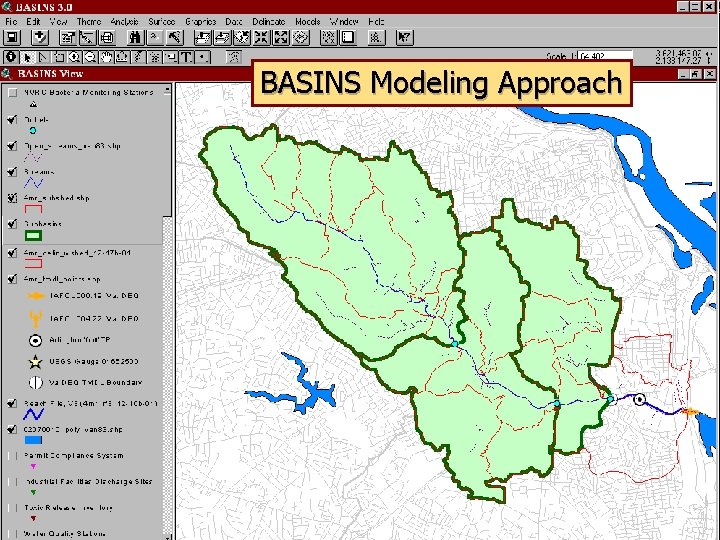Select the Zoom Out magnifier tool
This screenshot has width=720, height=540.
(x=90, y=57)
